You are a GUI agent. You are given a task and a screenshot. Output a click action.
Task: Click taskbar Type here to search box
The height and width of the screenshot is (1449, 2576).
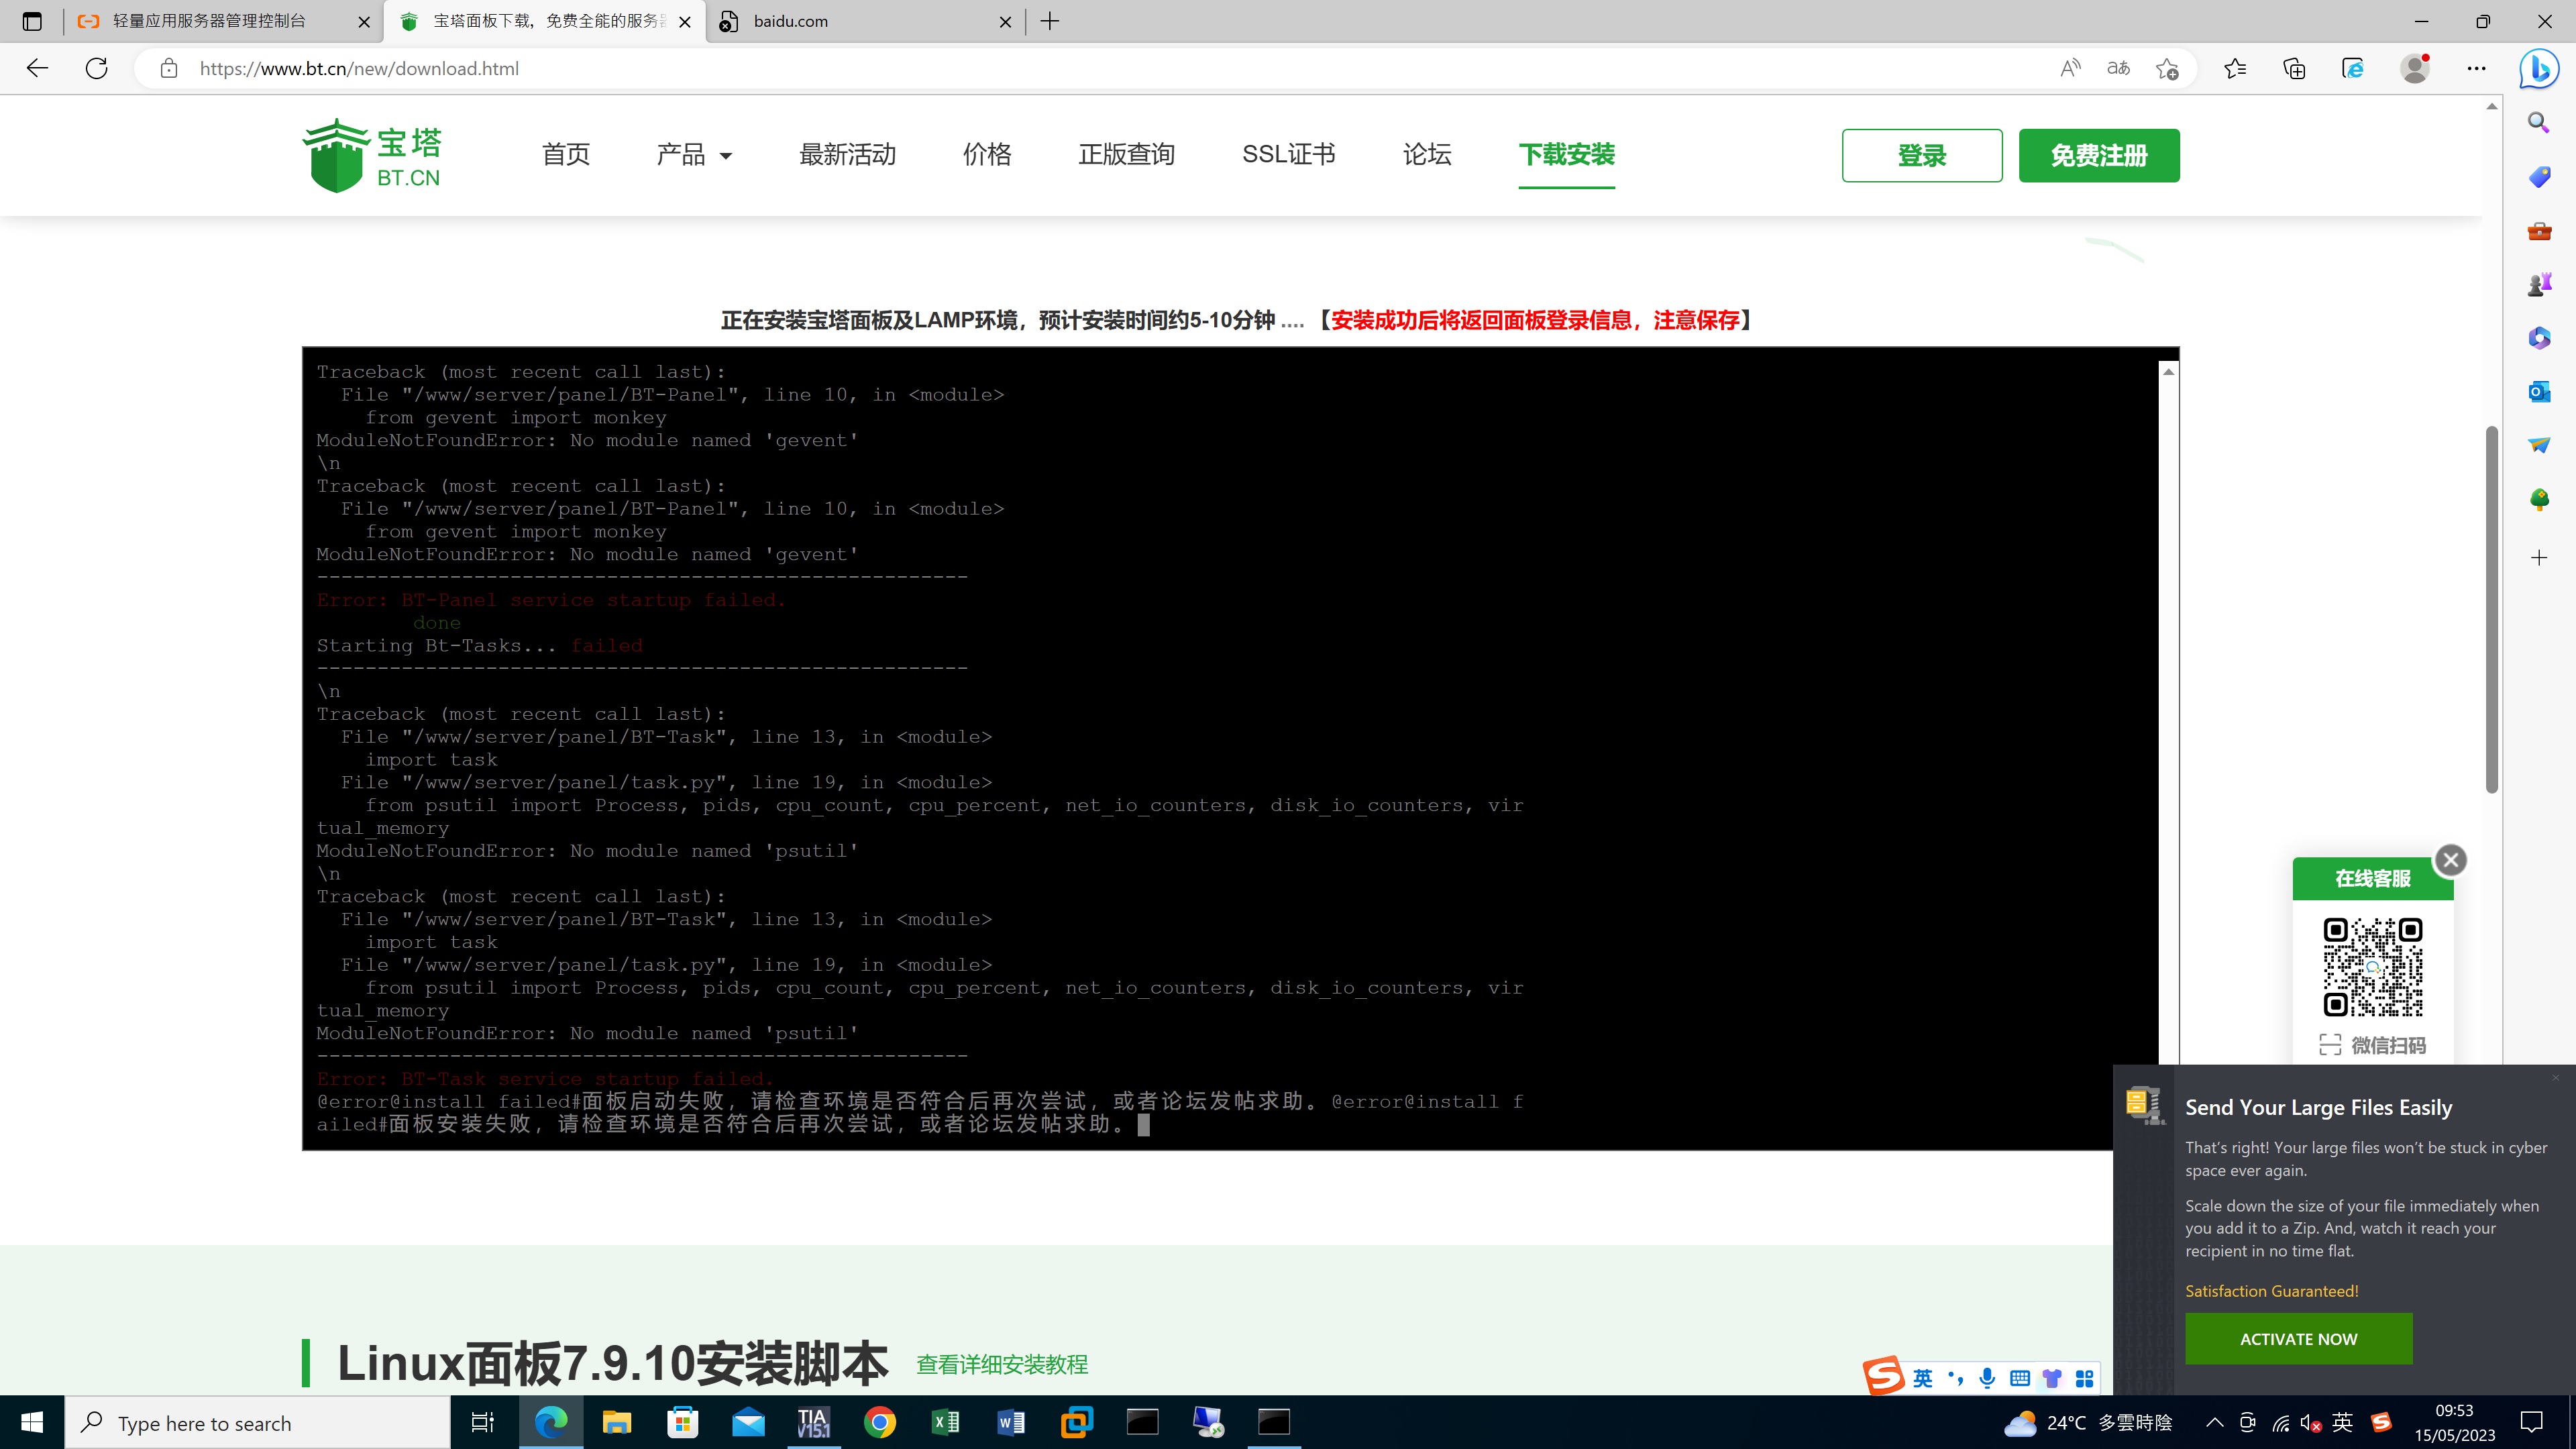click(x=258, y=1422)
